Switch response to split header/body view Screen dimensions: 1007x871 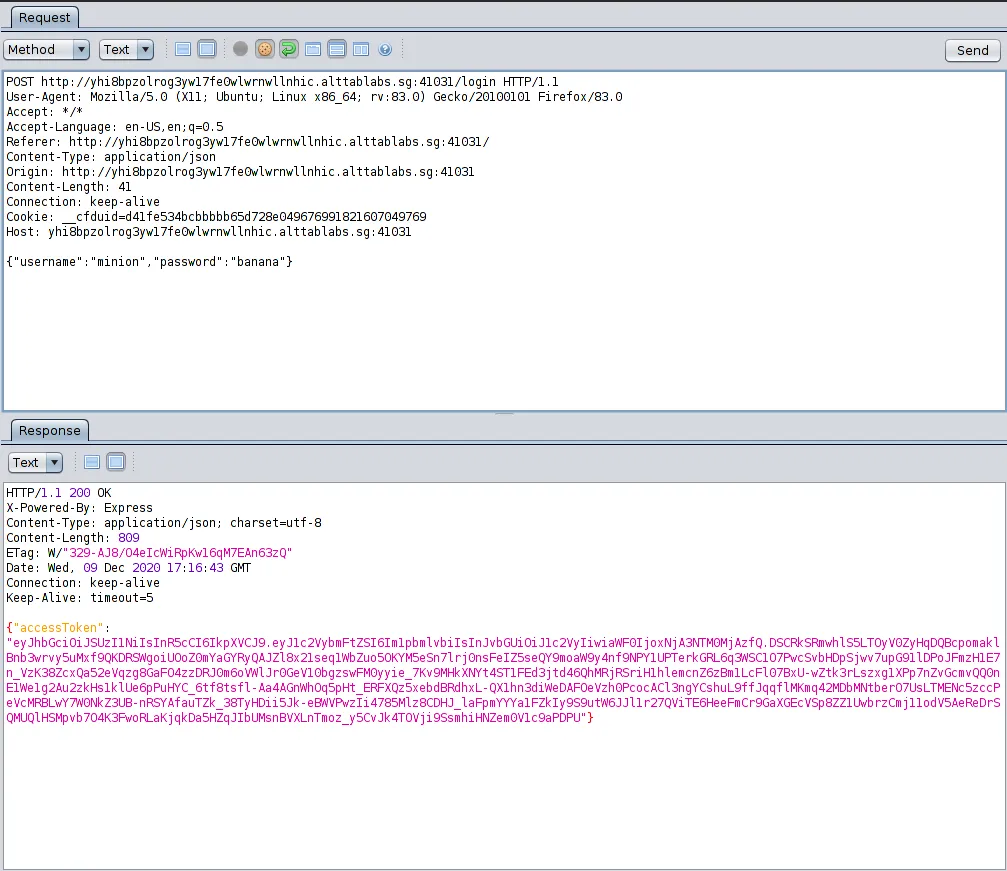91,462
